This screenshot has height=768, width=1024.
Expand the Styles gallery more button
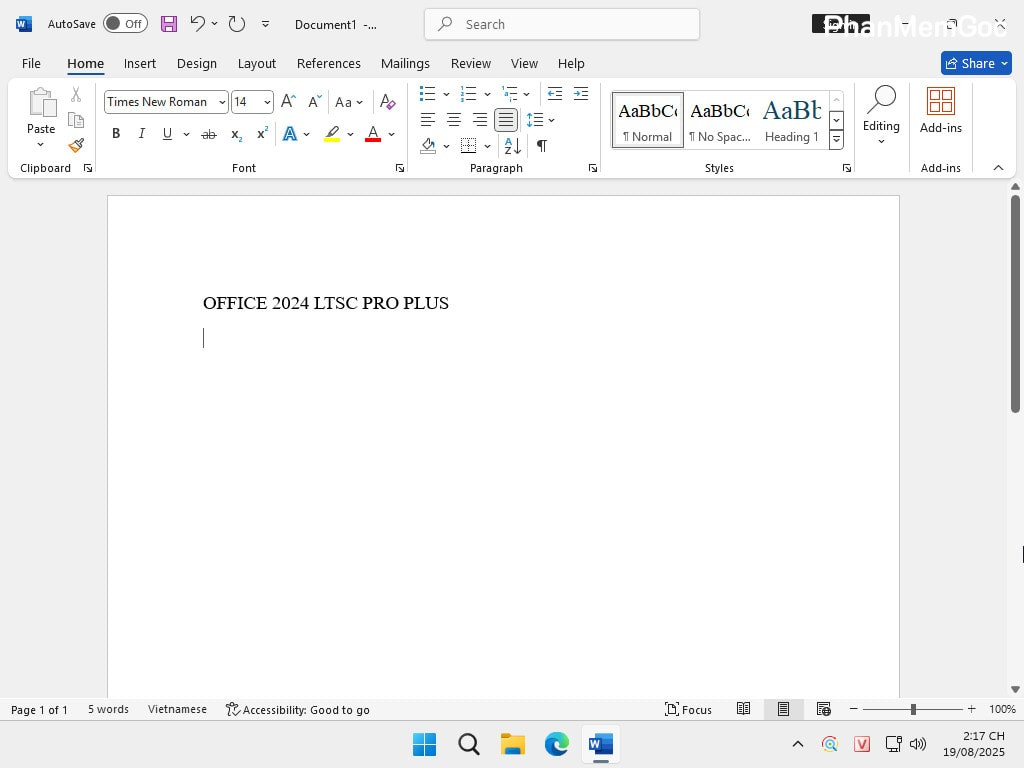(x=836, y=140)
